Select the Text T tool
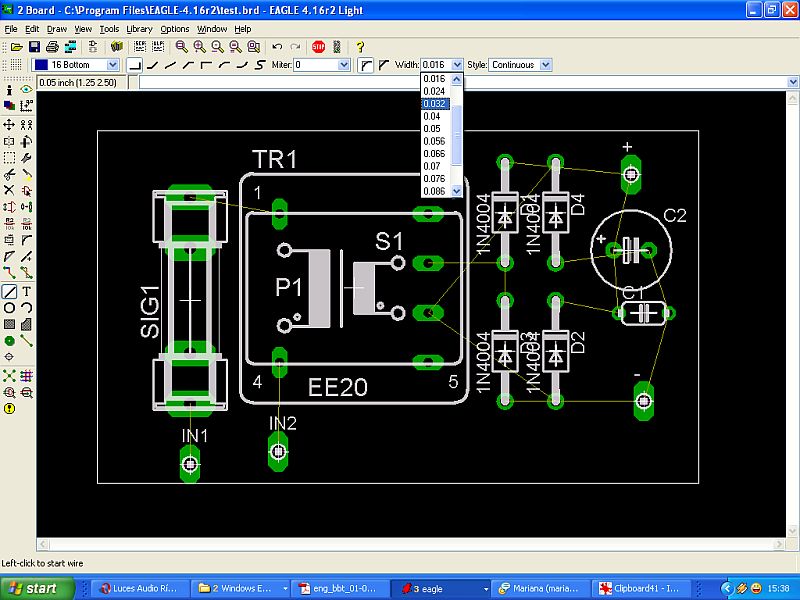The image size is (800, 600). 27,291
